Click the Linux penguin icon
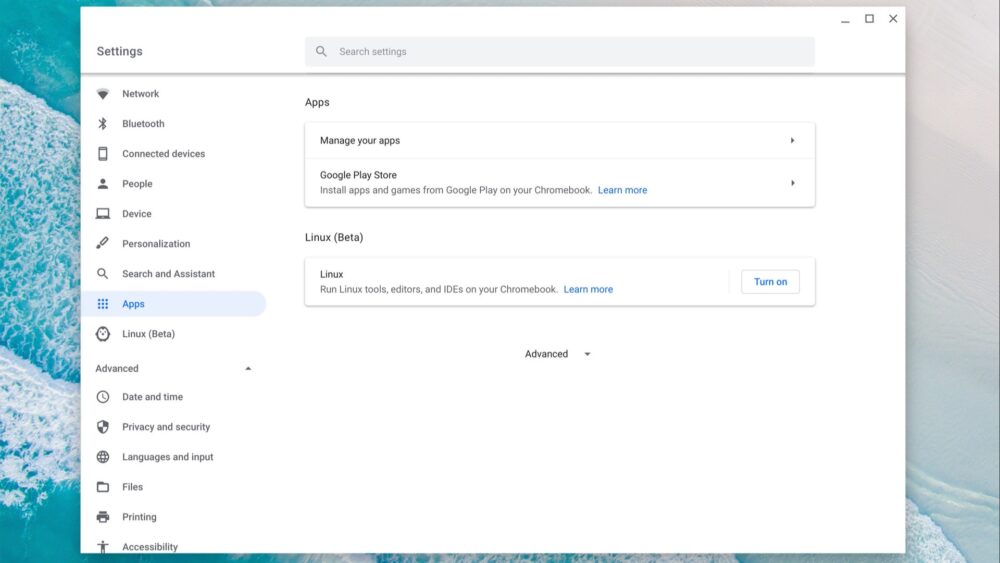This screenshot has width=1000, height=563. (x=103, y=333)
